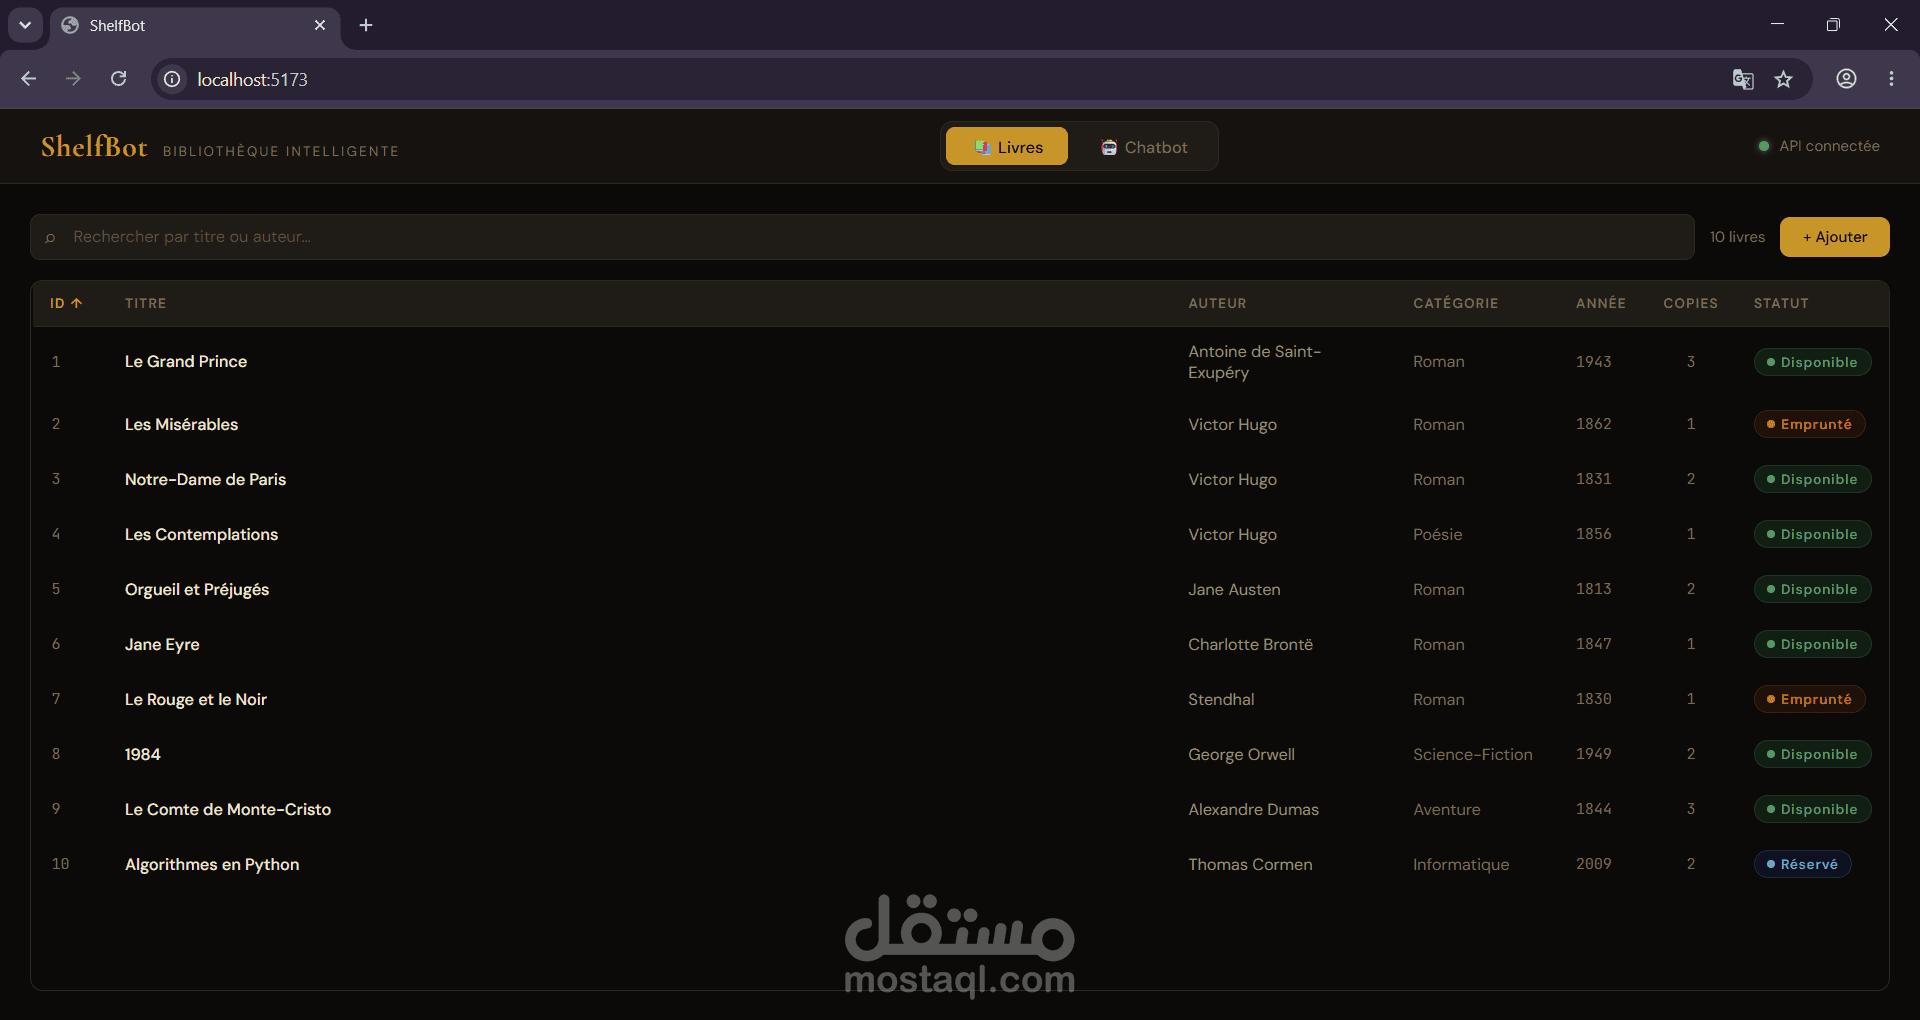
Task: Click the Aventure category cell
Action: pyautogui.click(x=1446, y=809)
